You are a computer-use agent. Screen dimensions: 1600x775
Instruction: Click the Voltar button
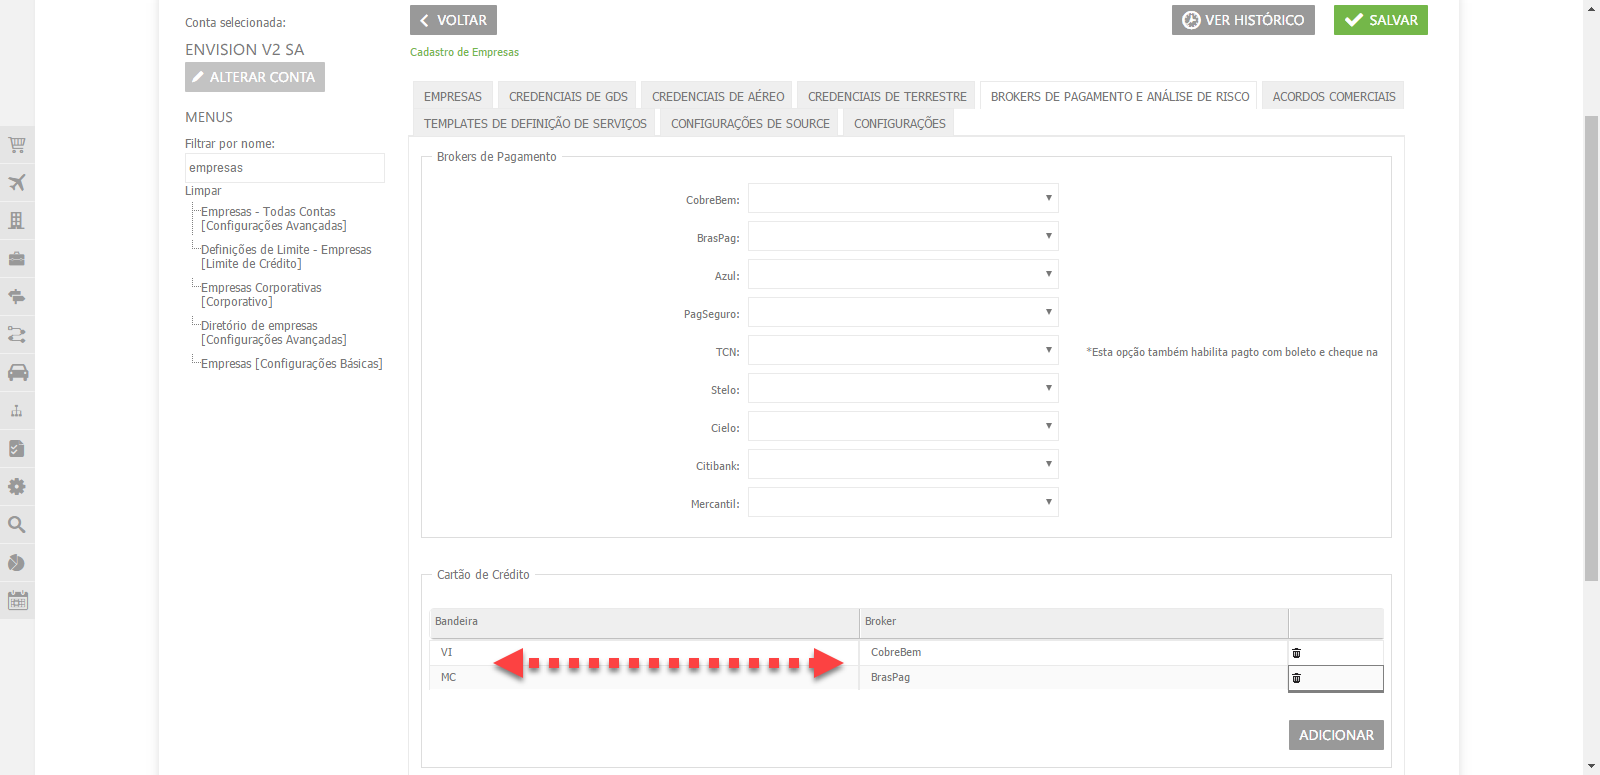[x=453, y=20]
